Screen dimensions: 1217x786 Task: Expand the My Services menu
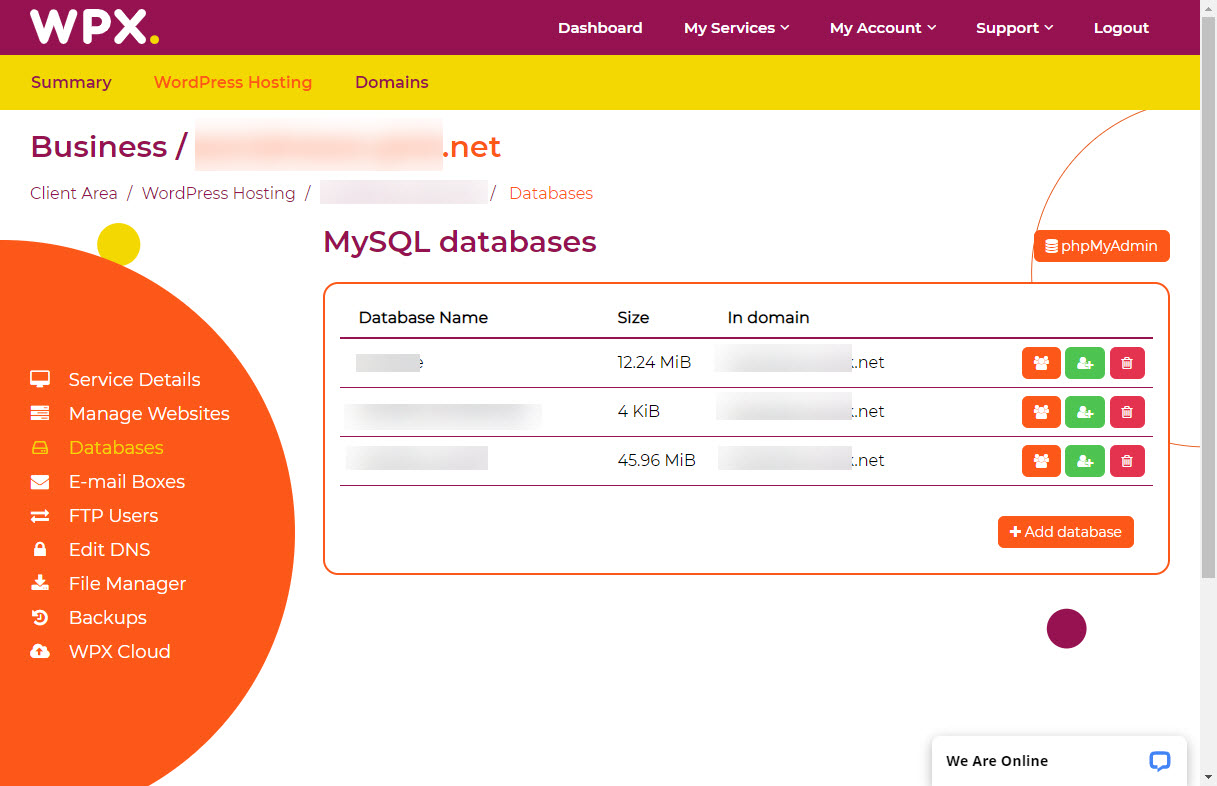click(736, 28)
